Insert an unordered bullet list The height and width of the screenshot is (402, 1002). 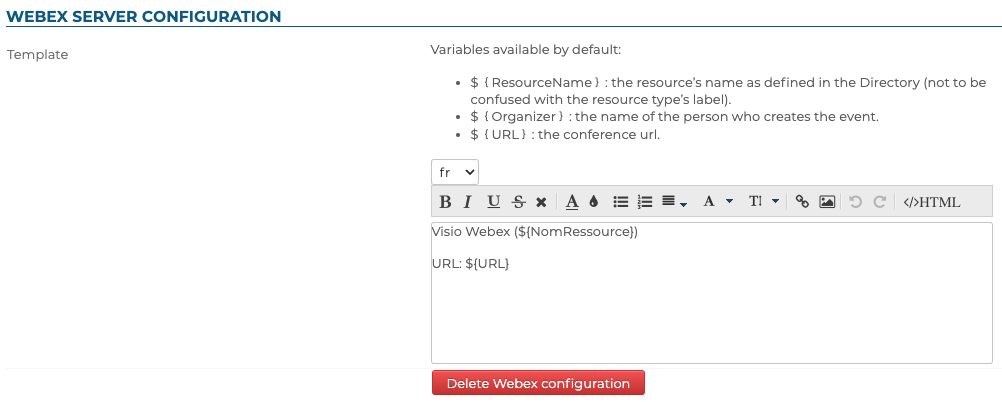(620, 202)
